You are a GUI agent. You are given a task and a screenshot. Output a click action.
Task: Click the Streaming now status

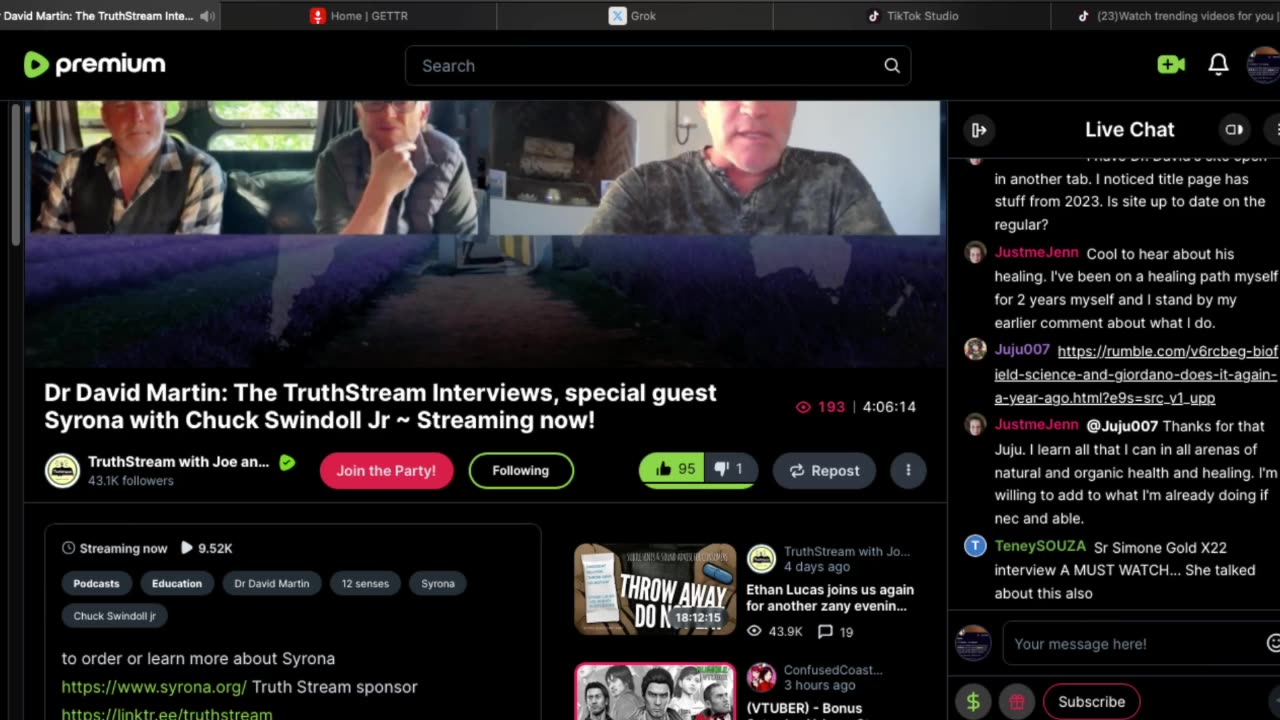coord(114,548)
